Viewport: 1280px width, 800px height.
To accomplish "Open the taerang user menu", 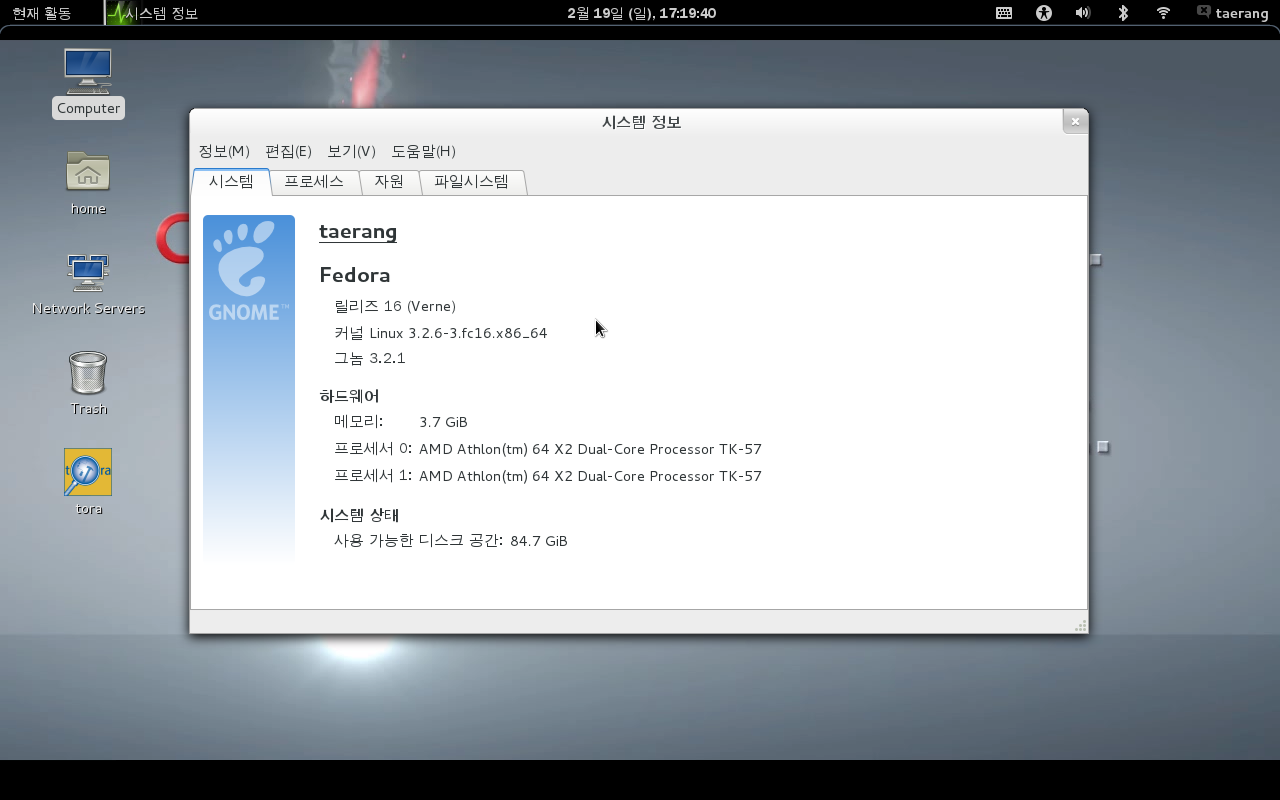I will coord(1233,13).
